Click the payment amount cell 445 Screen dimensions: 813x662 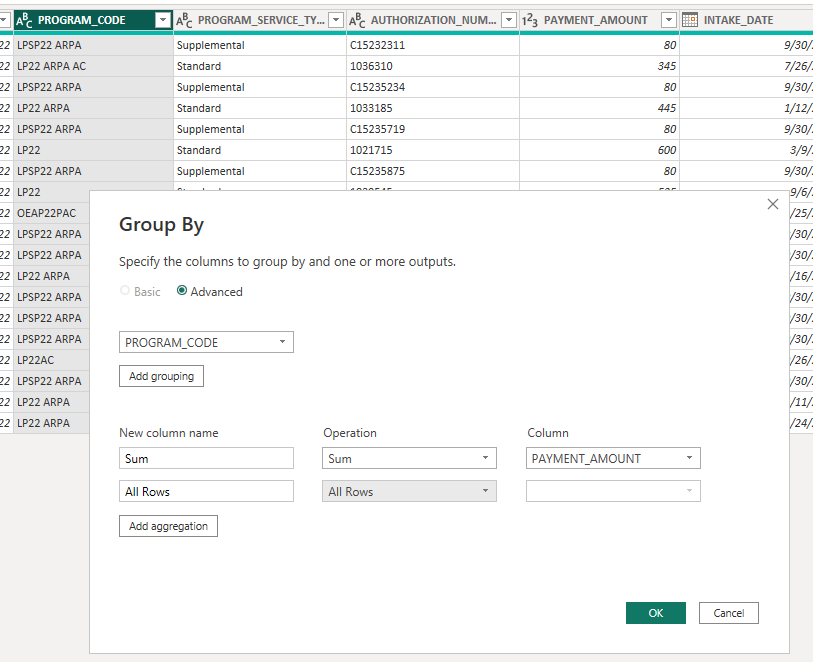coord(599,108)
